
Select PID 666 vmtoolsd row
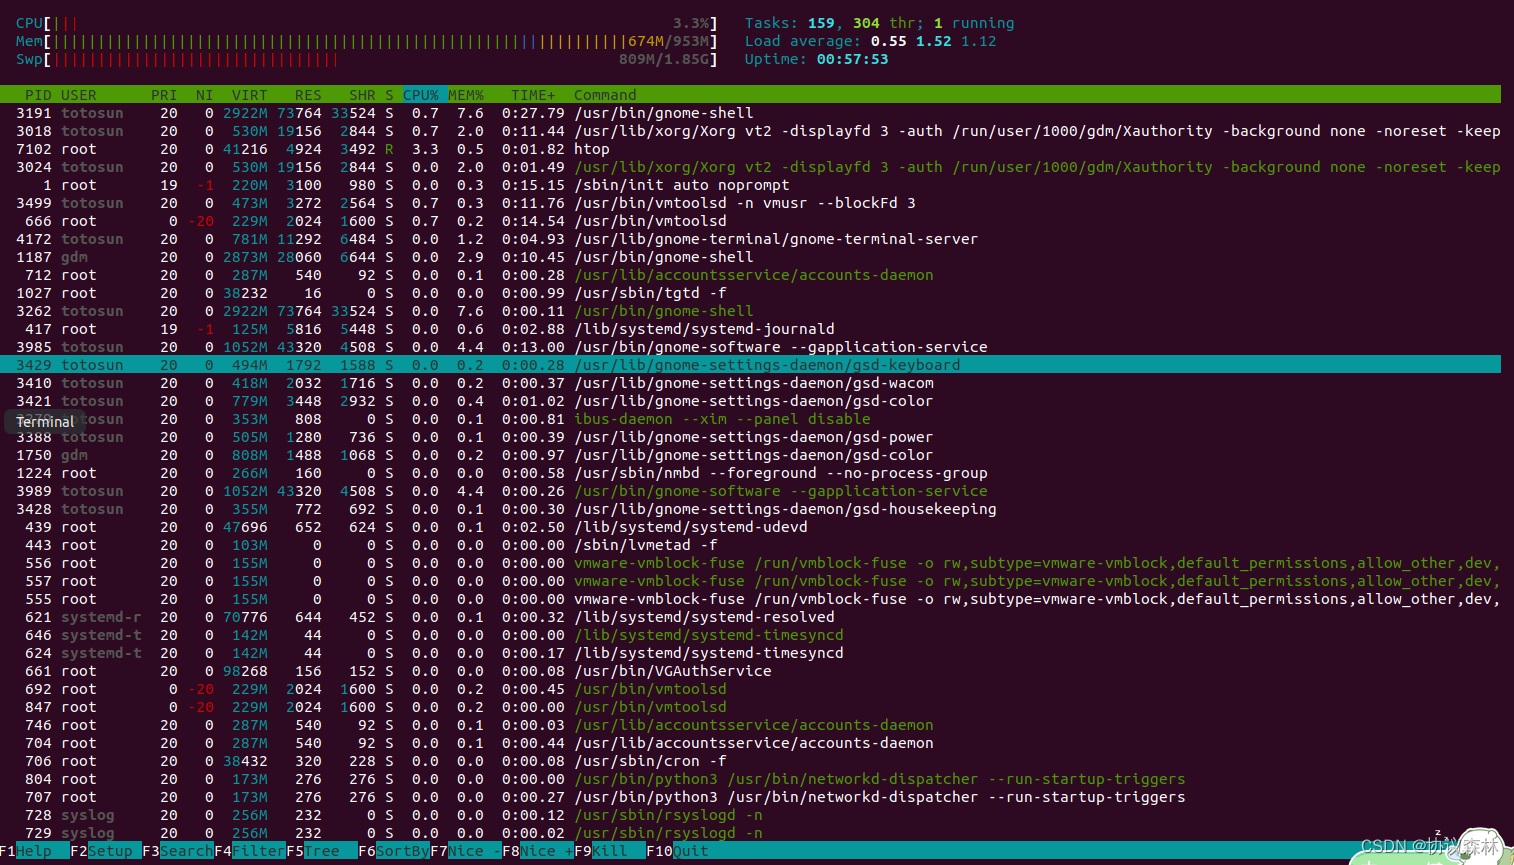[x=750, y=221]
